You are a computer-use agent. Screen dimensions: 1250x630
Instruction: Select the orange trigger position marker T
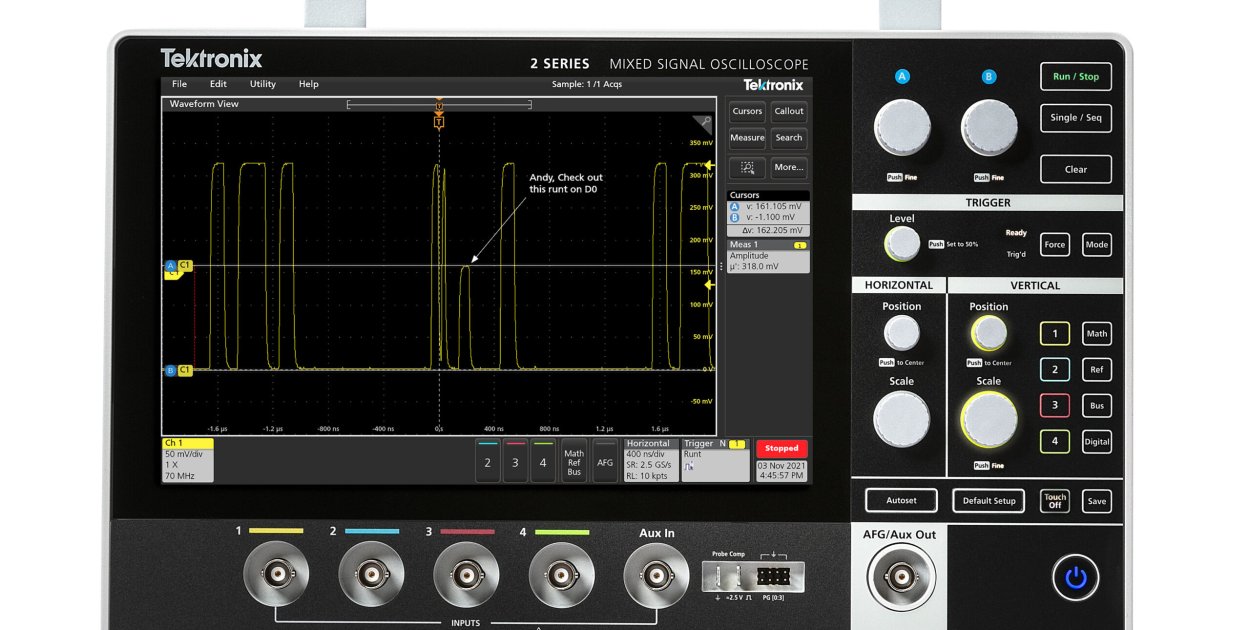[438, 121]
